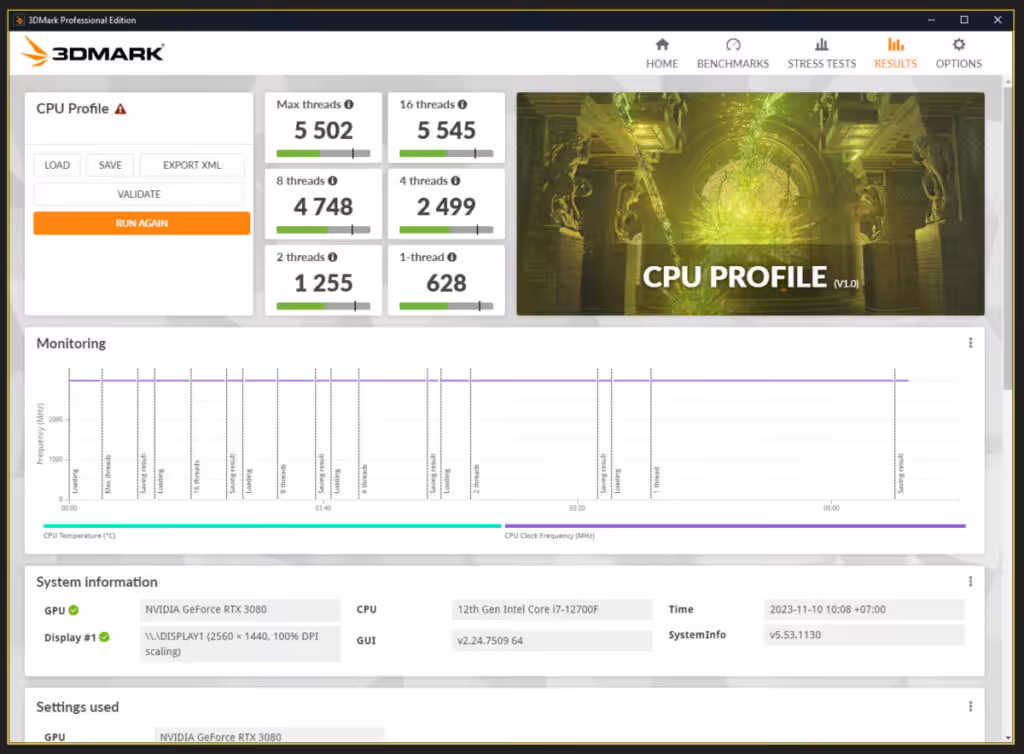This screenshot has height=754, width=1024.
Task: Click the GPU green check status icon
Action: click(74, 610)
